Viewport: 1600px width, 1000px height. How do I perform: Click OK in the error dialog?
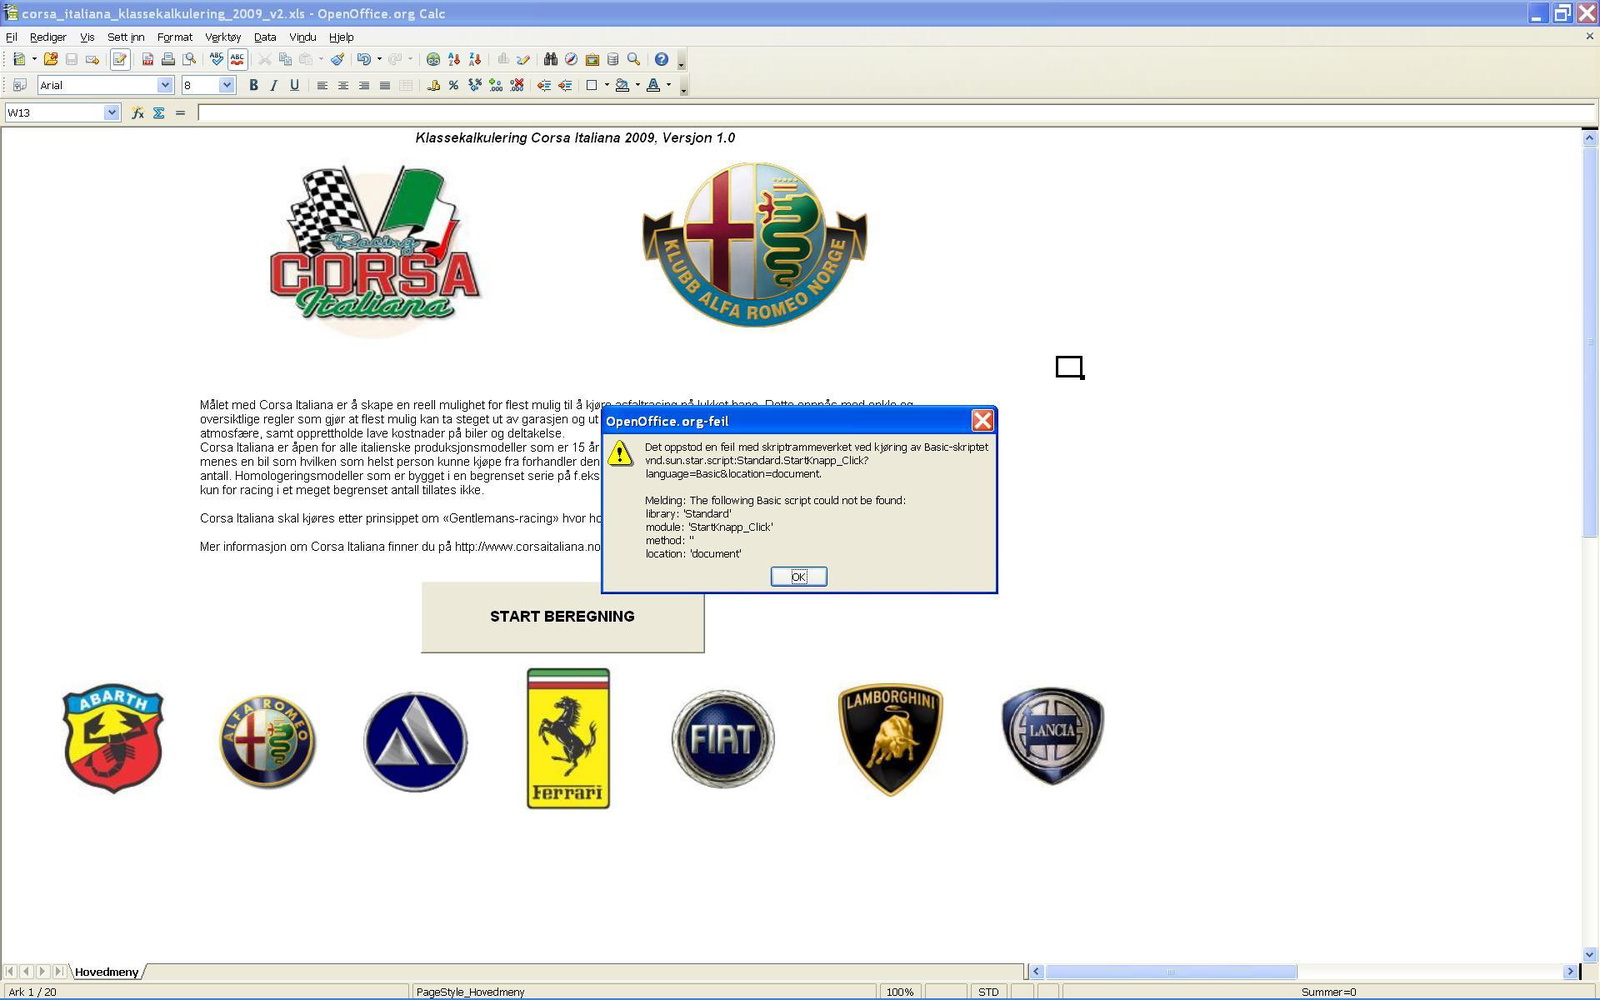click(x=798, y=577)
